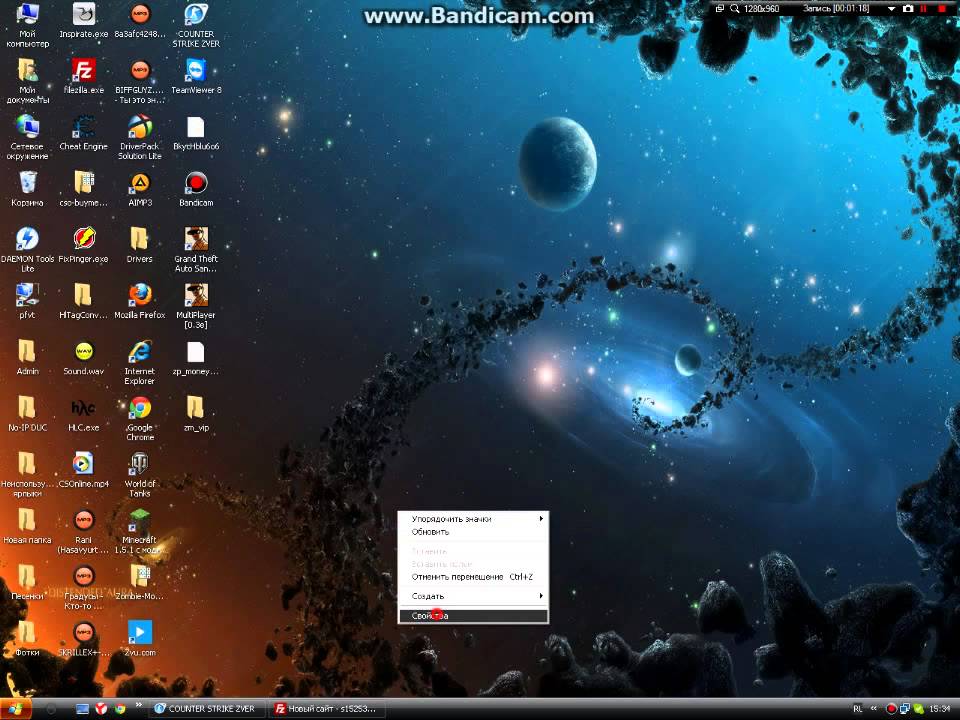Image resolution: width=960 pixels, height=720 pixels.
Task: Click the Google Chrome desktop icon
Action: point(140,418)
